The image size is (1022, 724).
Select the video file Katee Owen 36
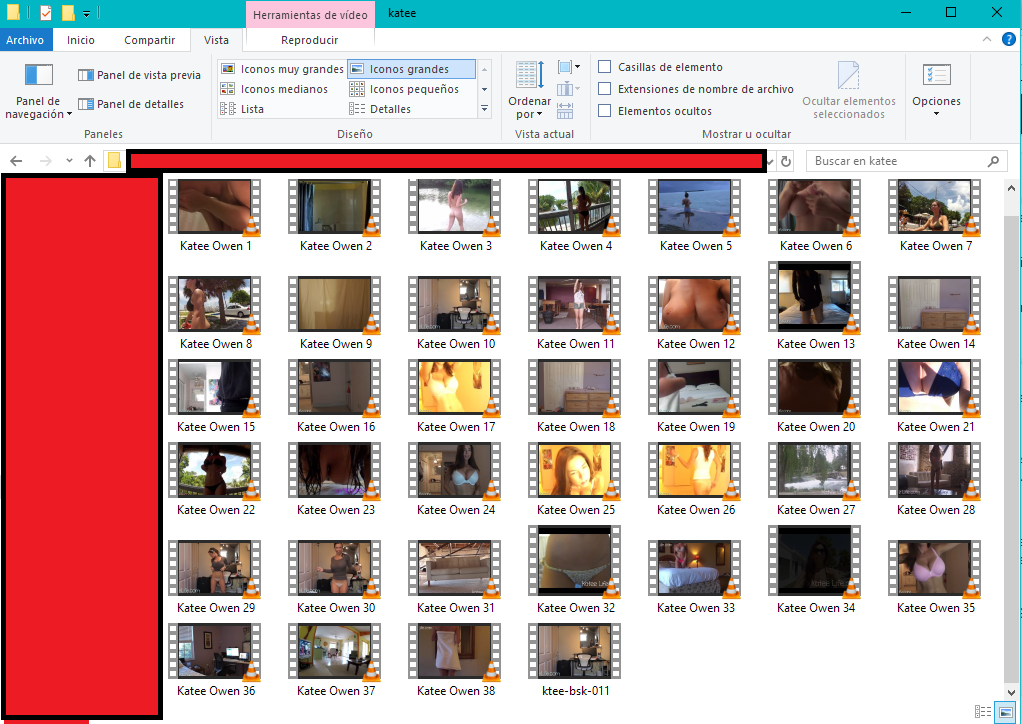(215, 660)
